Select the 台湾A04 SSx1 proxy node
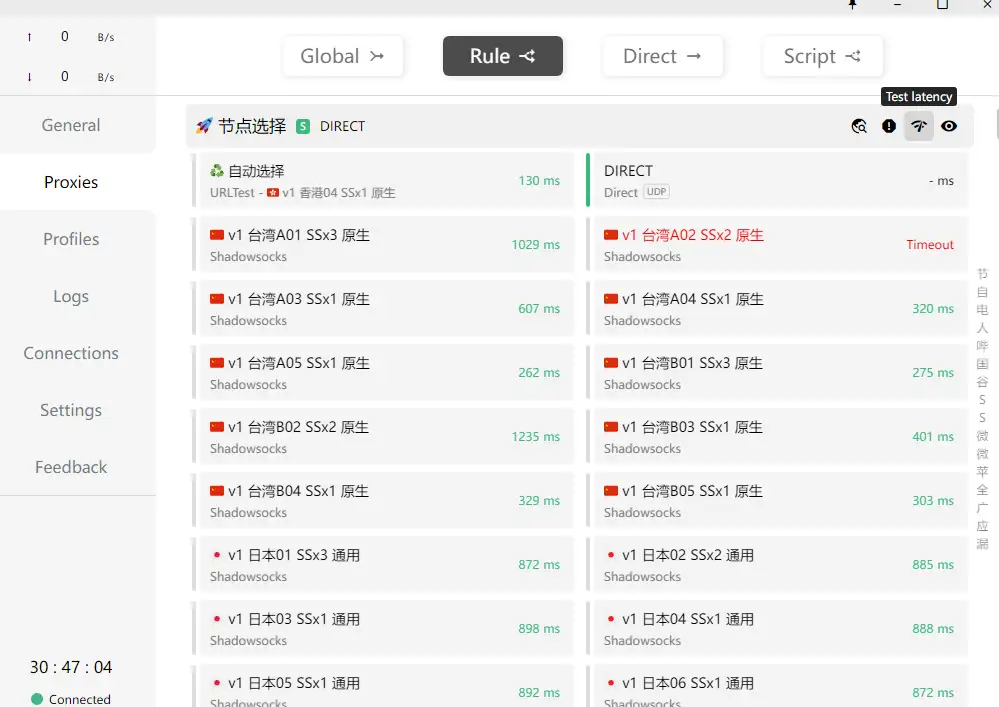The width and height of the screenshot is (999, 707). click(693, 299)
